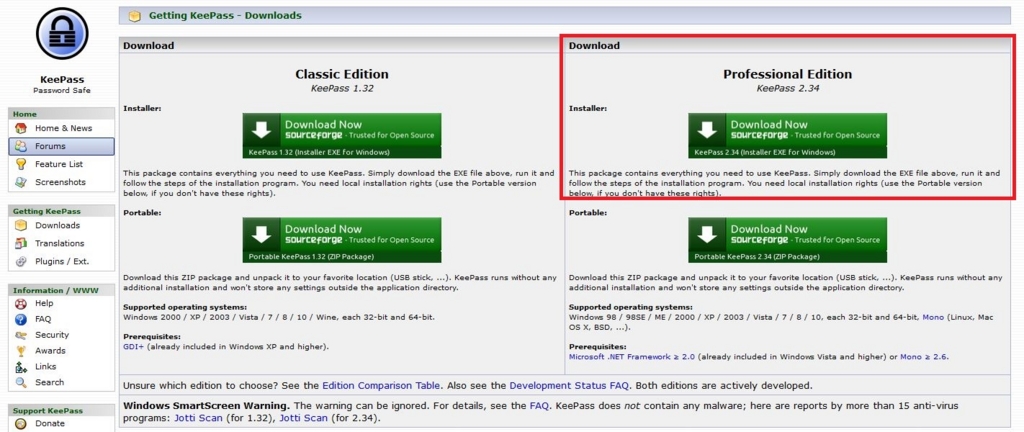This screenshot has width=1024, height=432.
Task: Click the Password Safe subtitle under logo
Action: tap(62, 91)
